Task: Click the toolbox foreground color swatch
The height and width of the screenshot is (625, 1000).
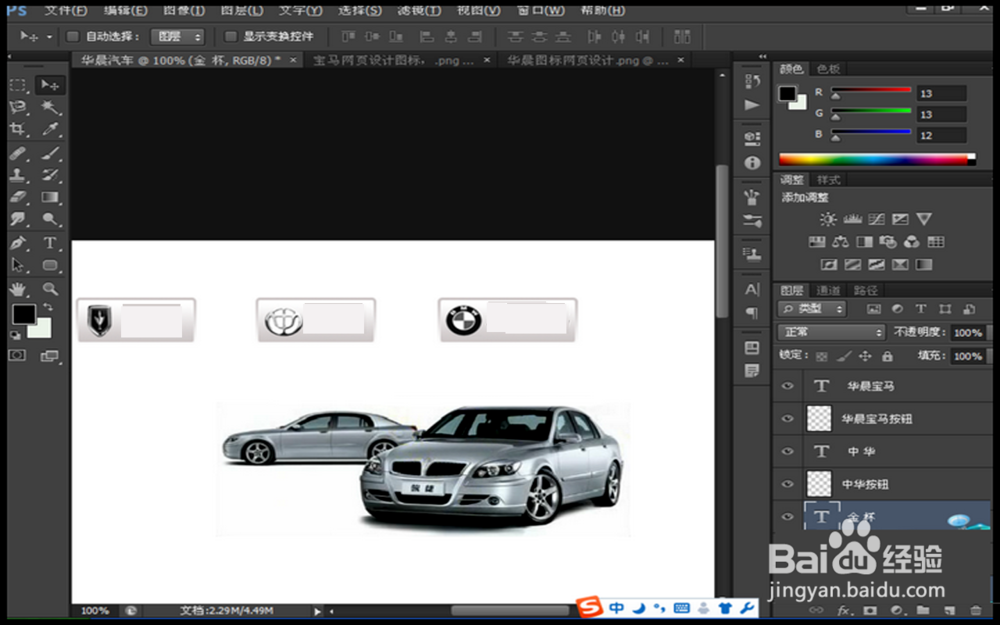Action: click(x=24, y=314)
